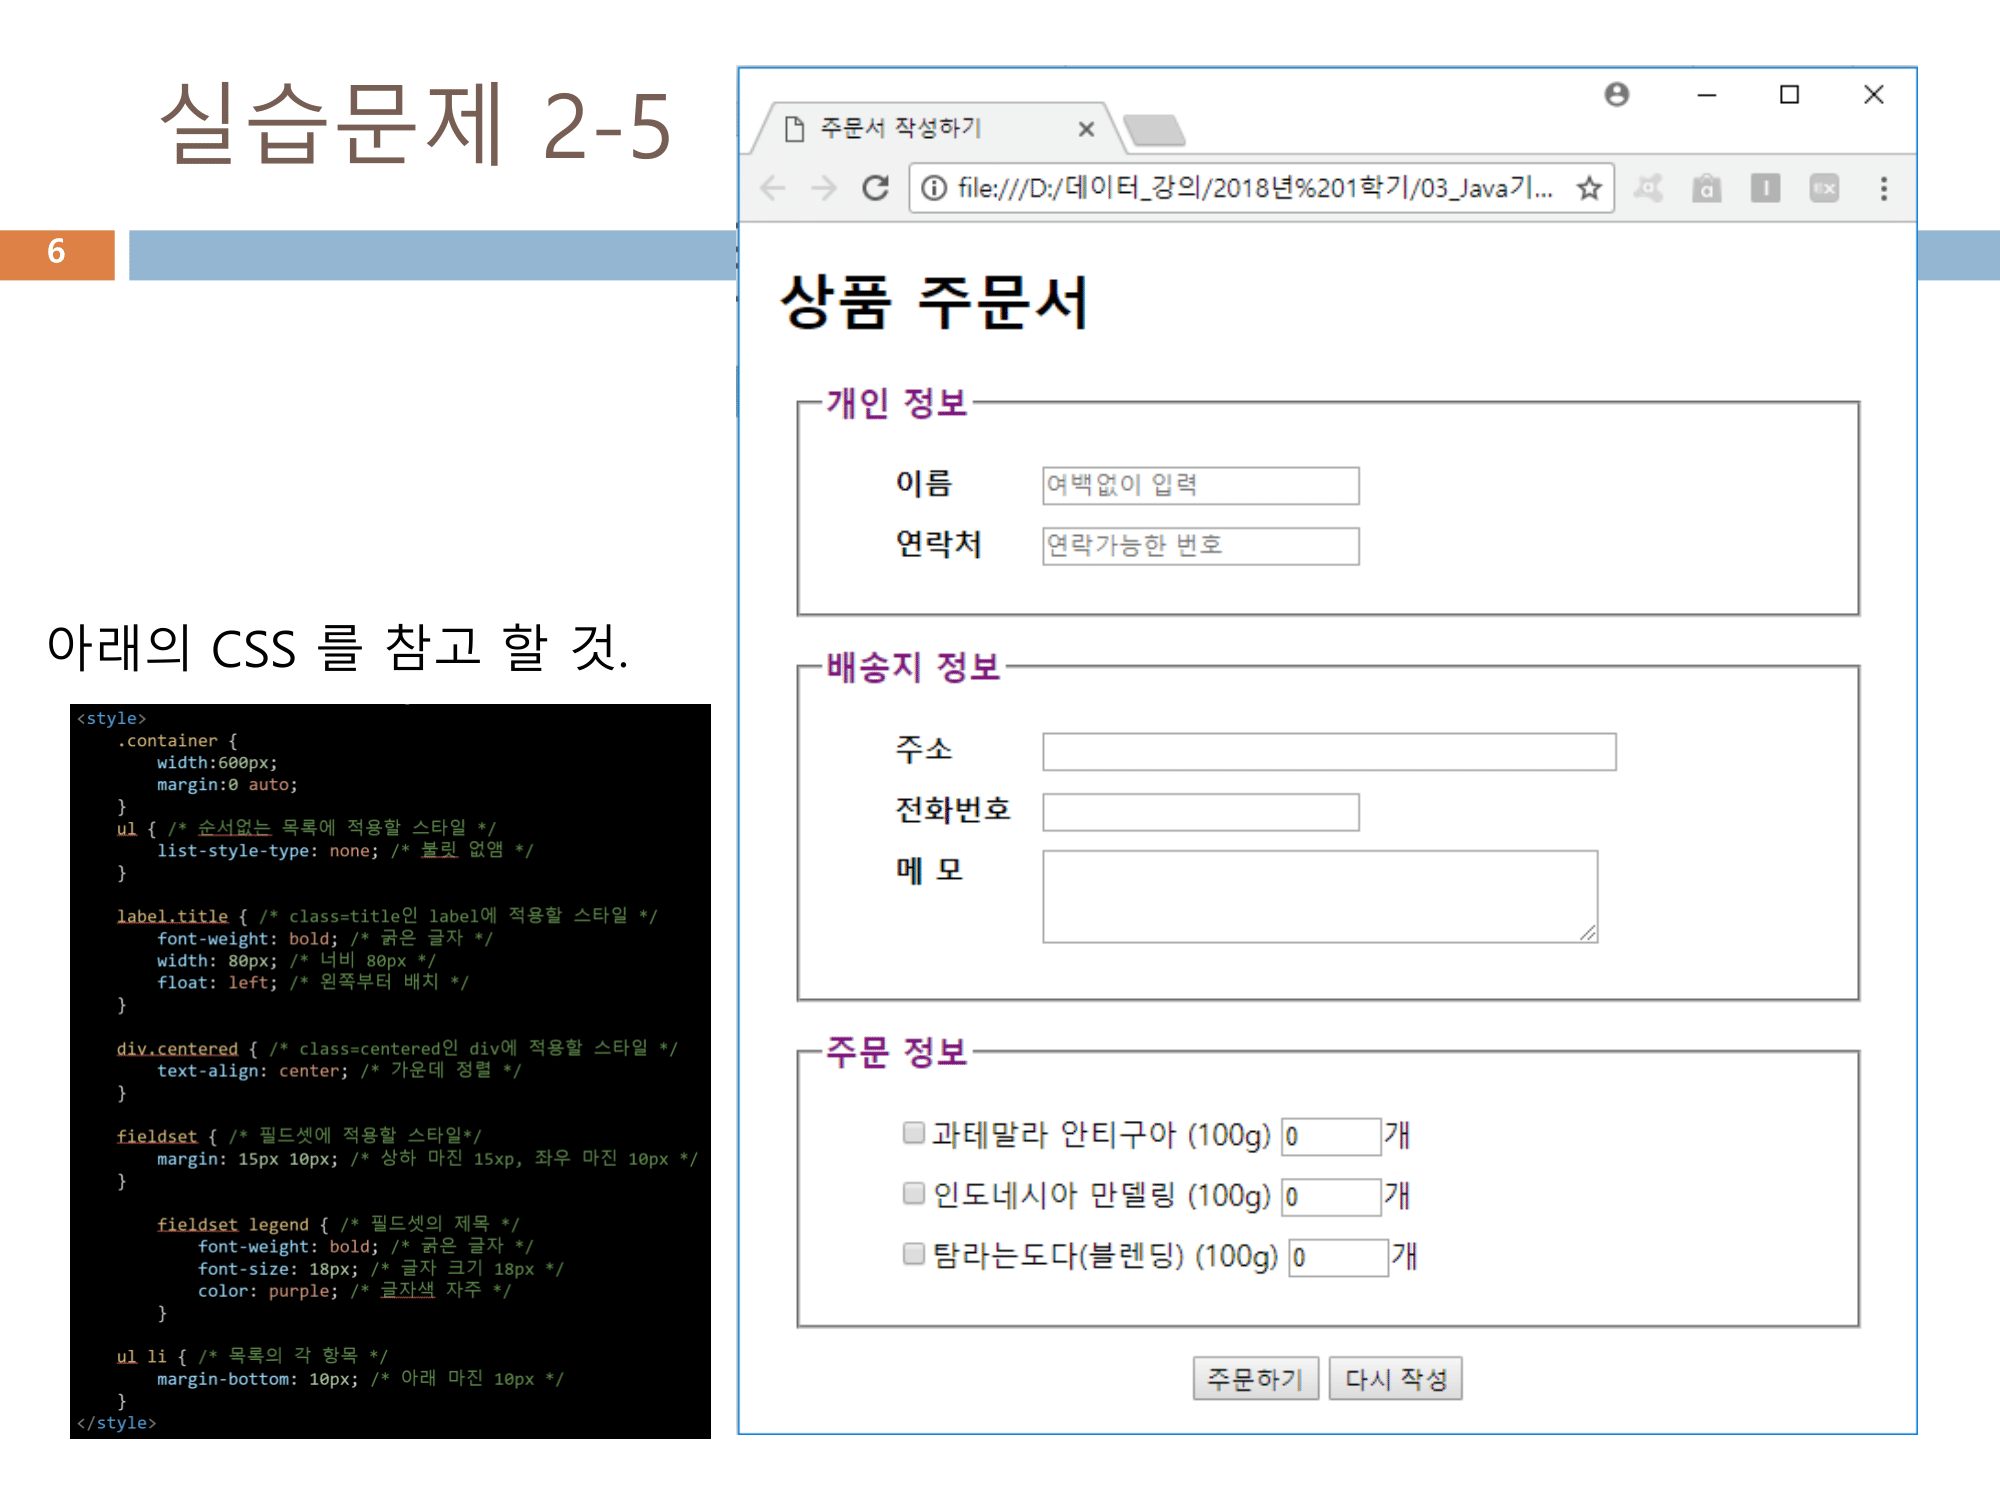The width and height of the screenshot is (2000, 1500).
Task: Click the dark square extension icon
Action: point(1766,188)
